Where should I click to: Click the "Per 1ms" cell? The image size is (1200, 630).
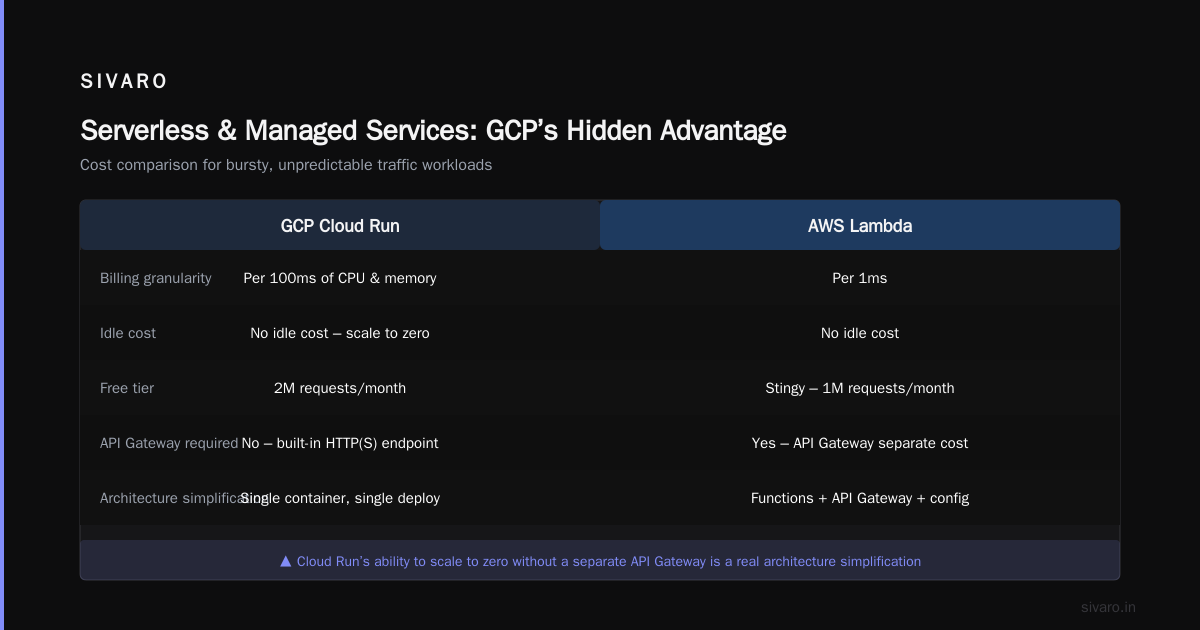(860, 278)
